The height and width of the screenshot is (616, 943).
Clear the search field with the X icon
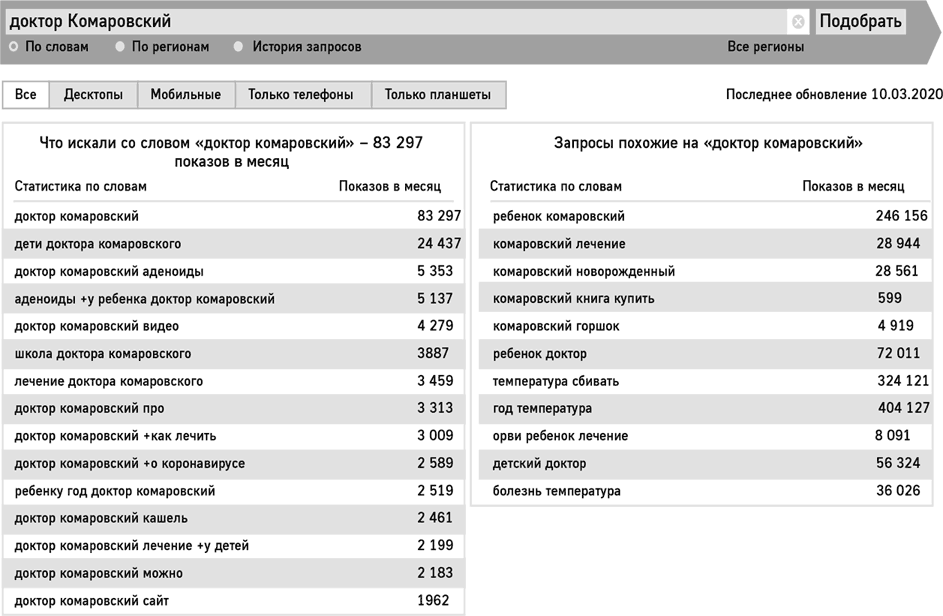[x=798, y=21]
